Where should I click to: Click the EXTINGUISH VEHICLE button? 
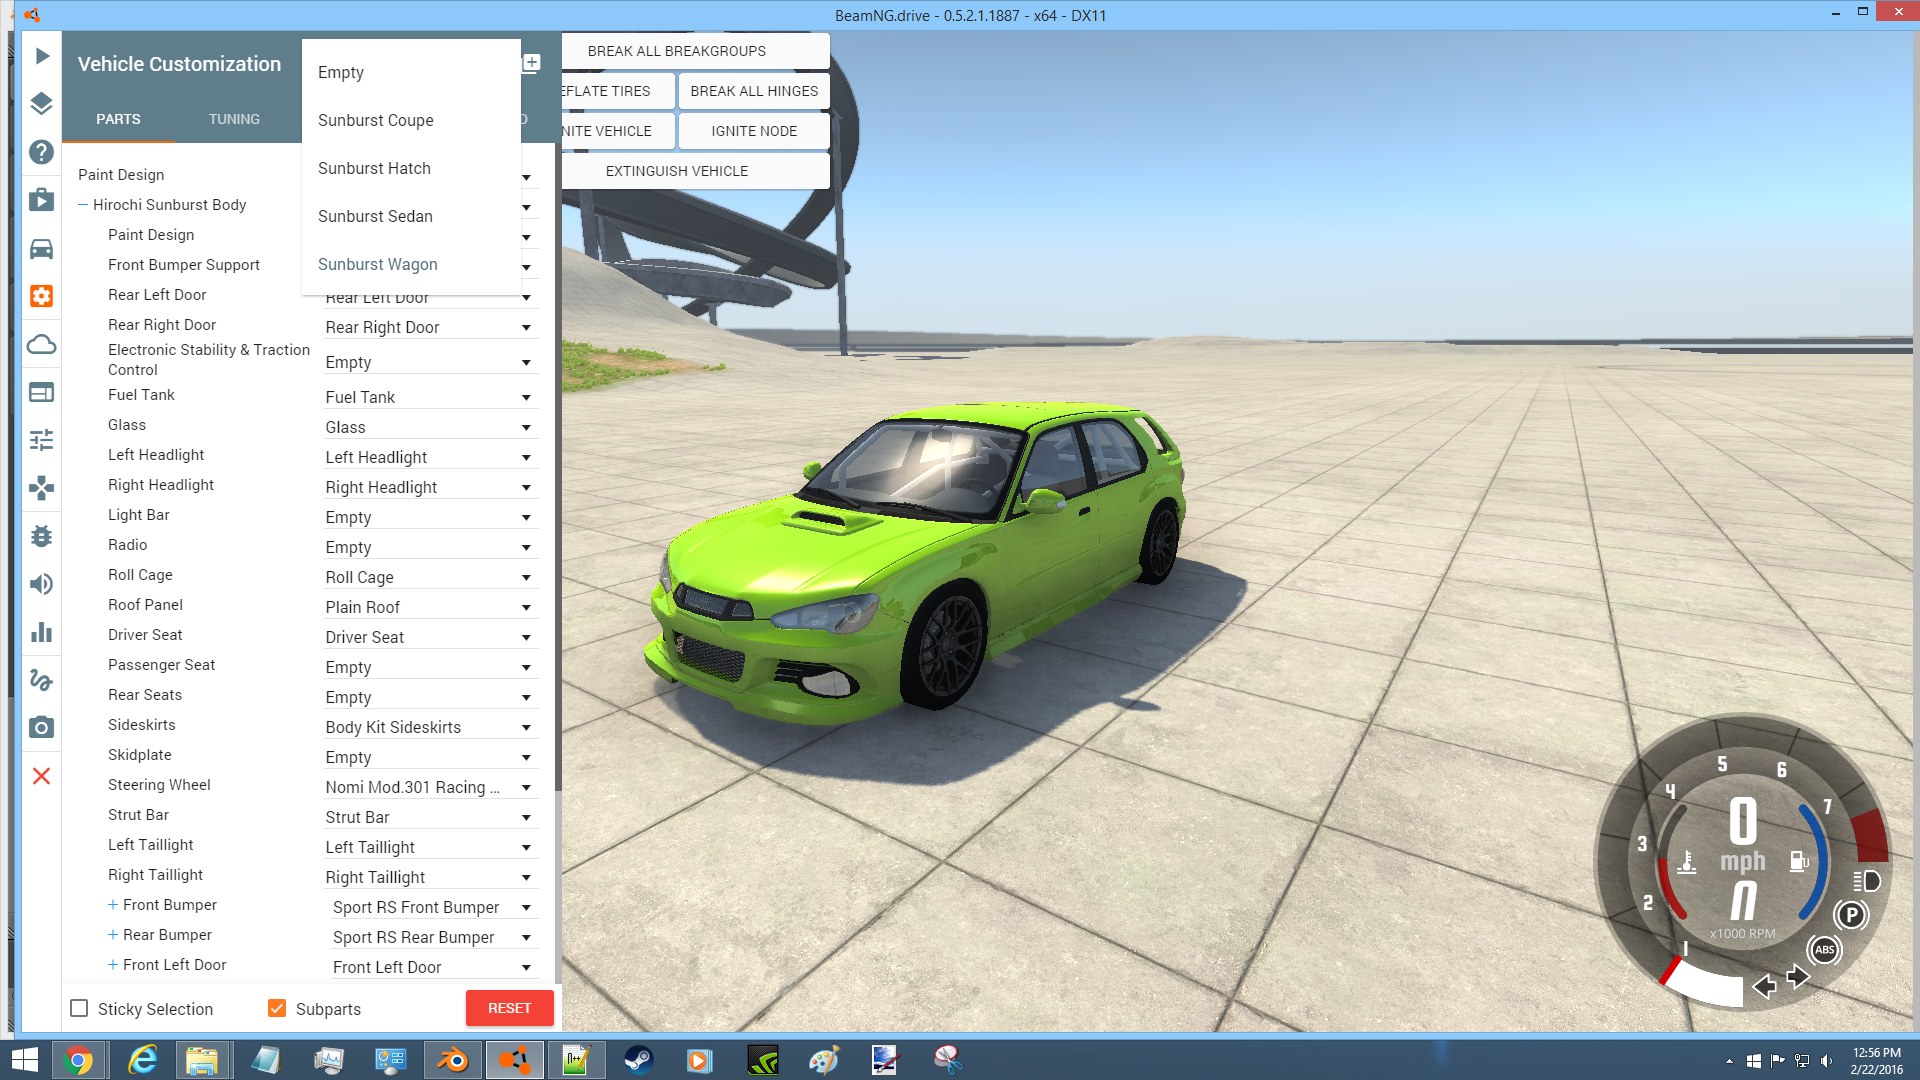(x=696, y=171)
